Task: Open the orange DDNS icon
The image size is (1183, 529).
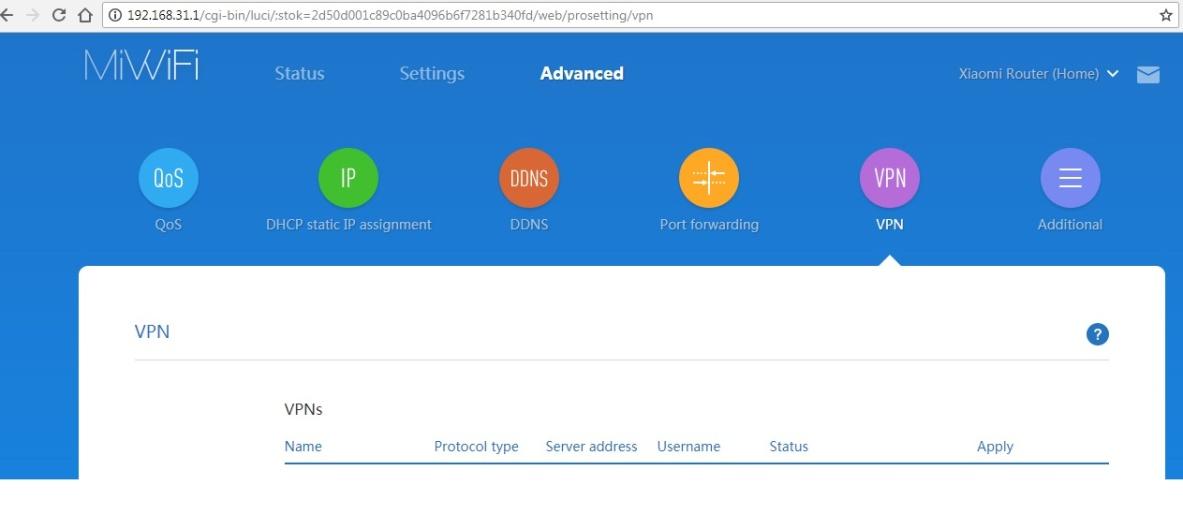Action: [528, 180]
